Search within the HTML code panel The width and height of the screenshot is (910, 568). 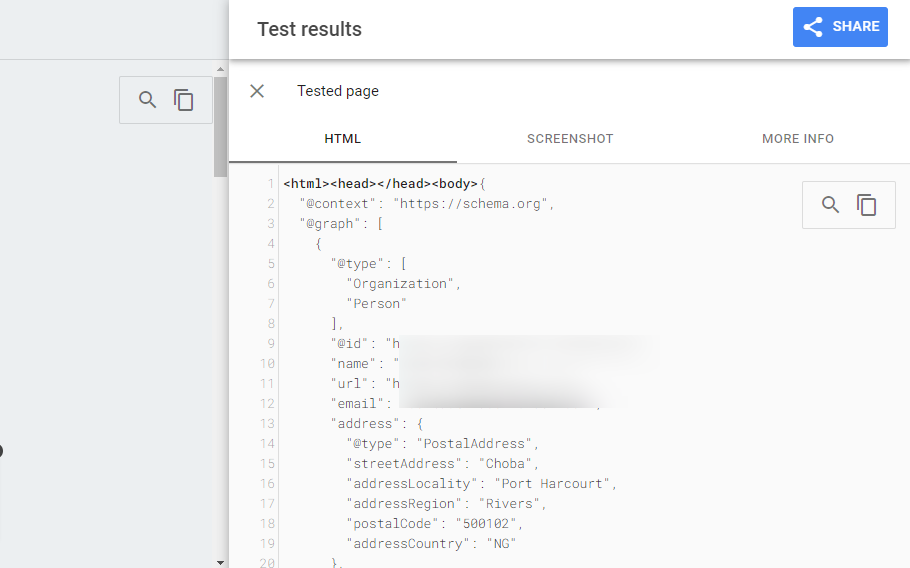coord(830,205)
